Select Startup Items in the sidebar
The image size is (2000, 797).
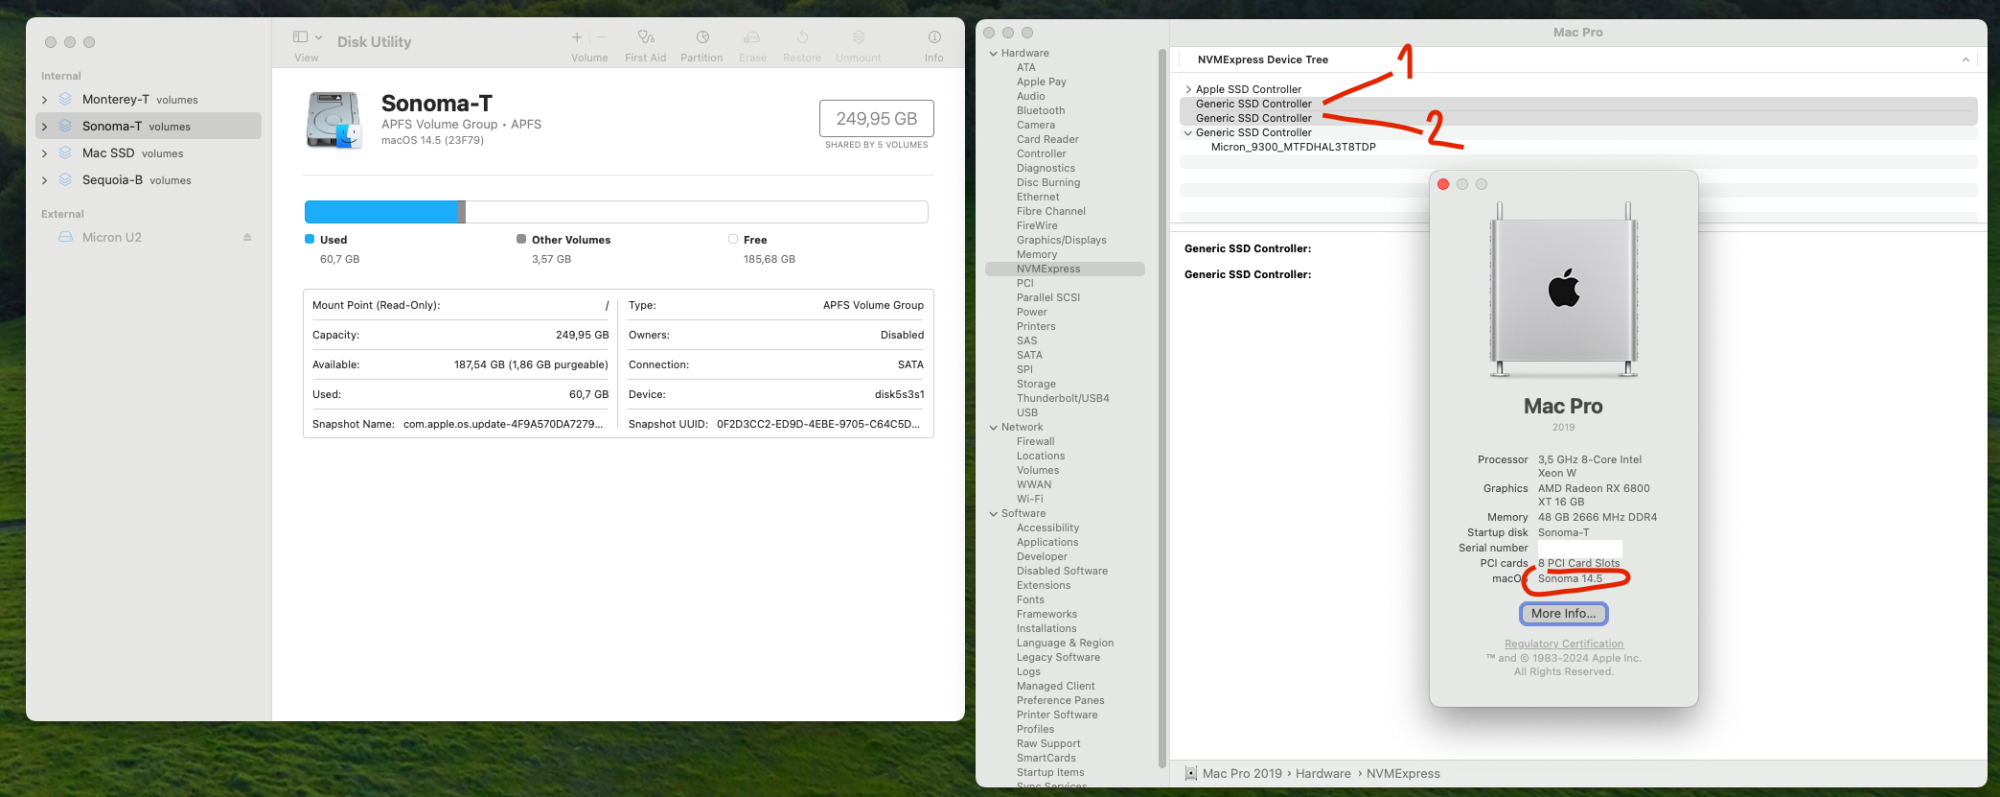click(1050, 772)
